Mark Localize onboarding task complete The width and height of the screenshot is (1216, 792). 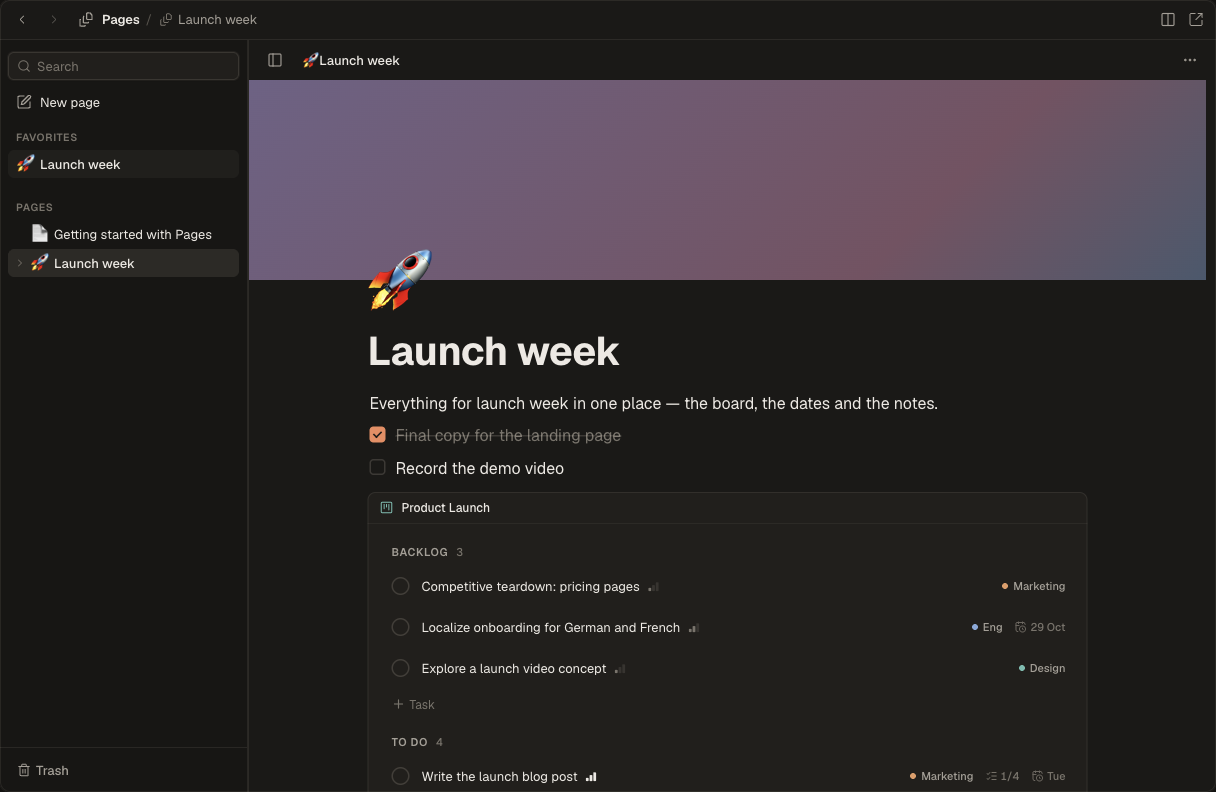click(400, 627)
